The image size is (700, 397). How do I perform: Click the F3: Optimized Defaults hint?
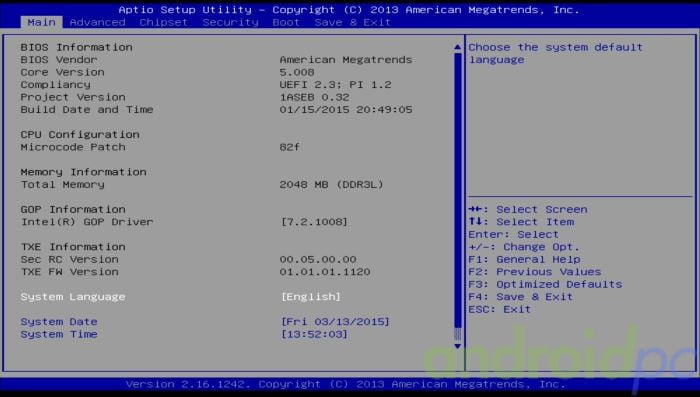pos(545,284)
